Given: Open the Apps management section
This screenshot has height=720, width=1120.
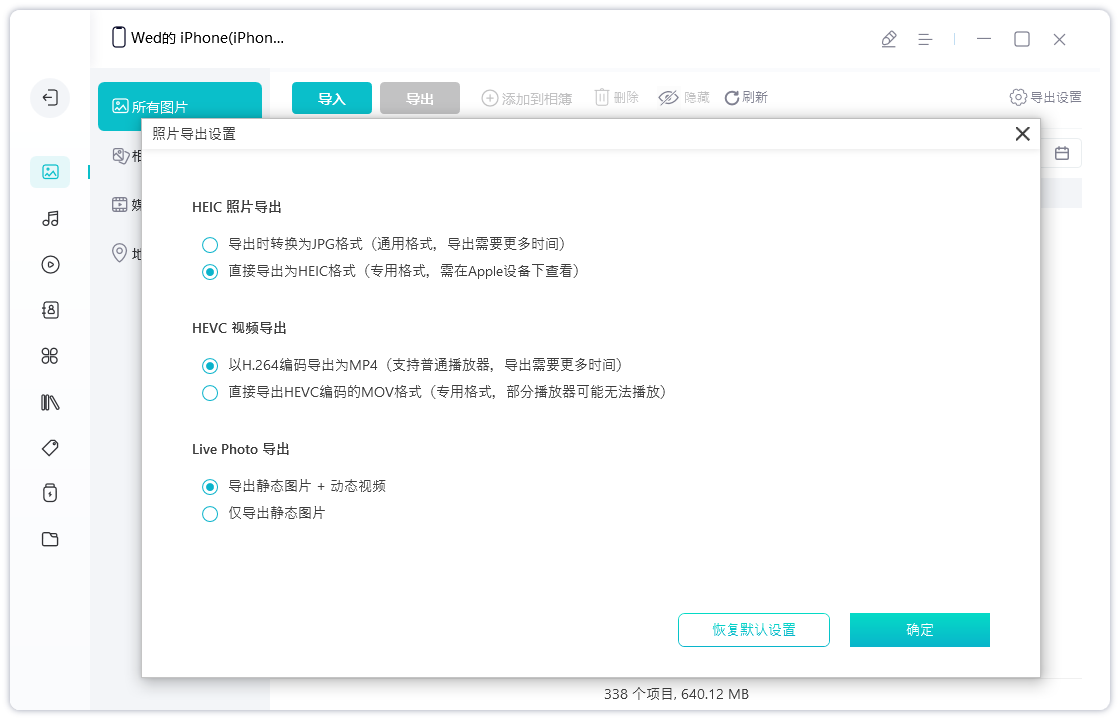Looking at the screenshot, I should (50, 355).
